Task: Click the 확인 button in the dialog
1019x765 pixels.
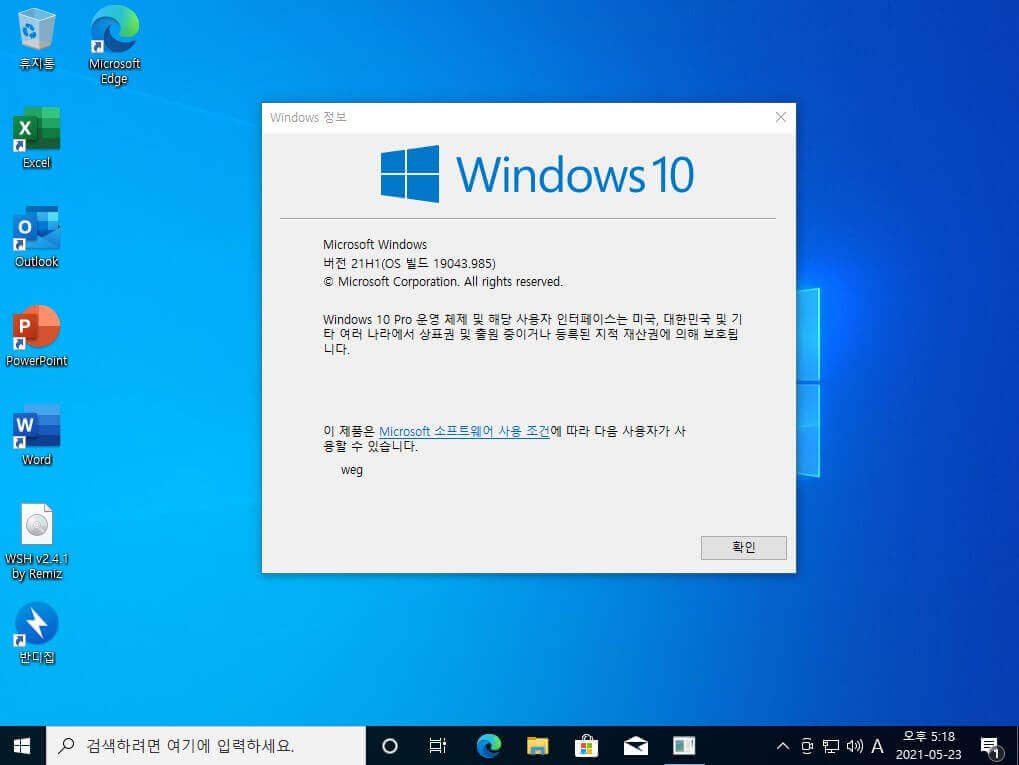Action: tap(743, 547)
